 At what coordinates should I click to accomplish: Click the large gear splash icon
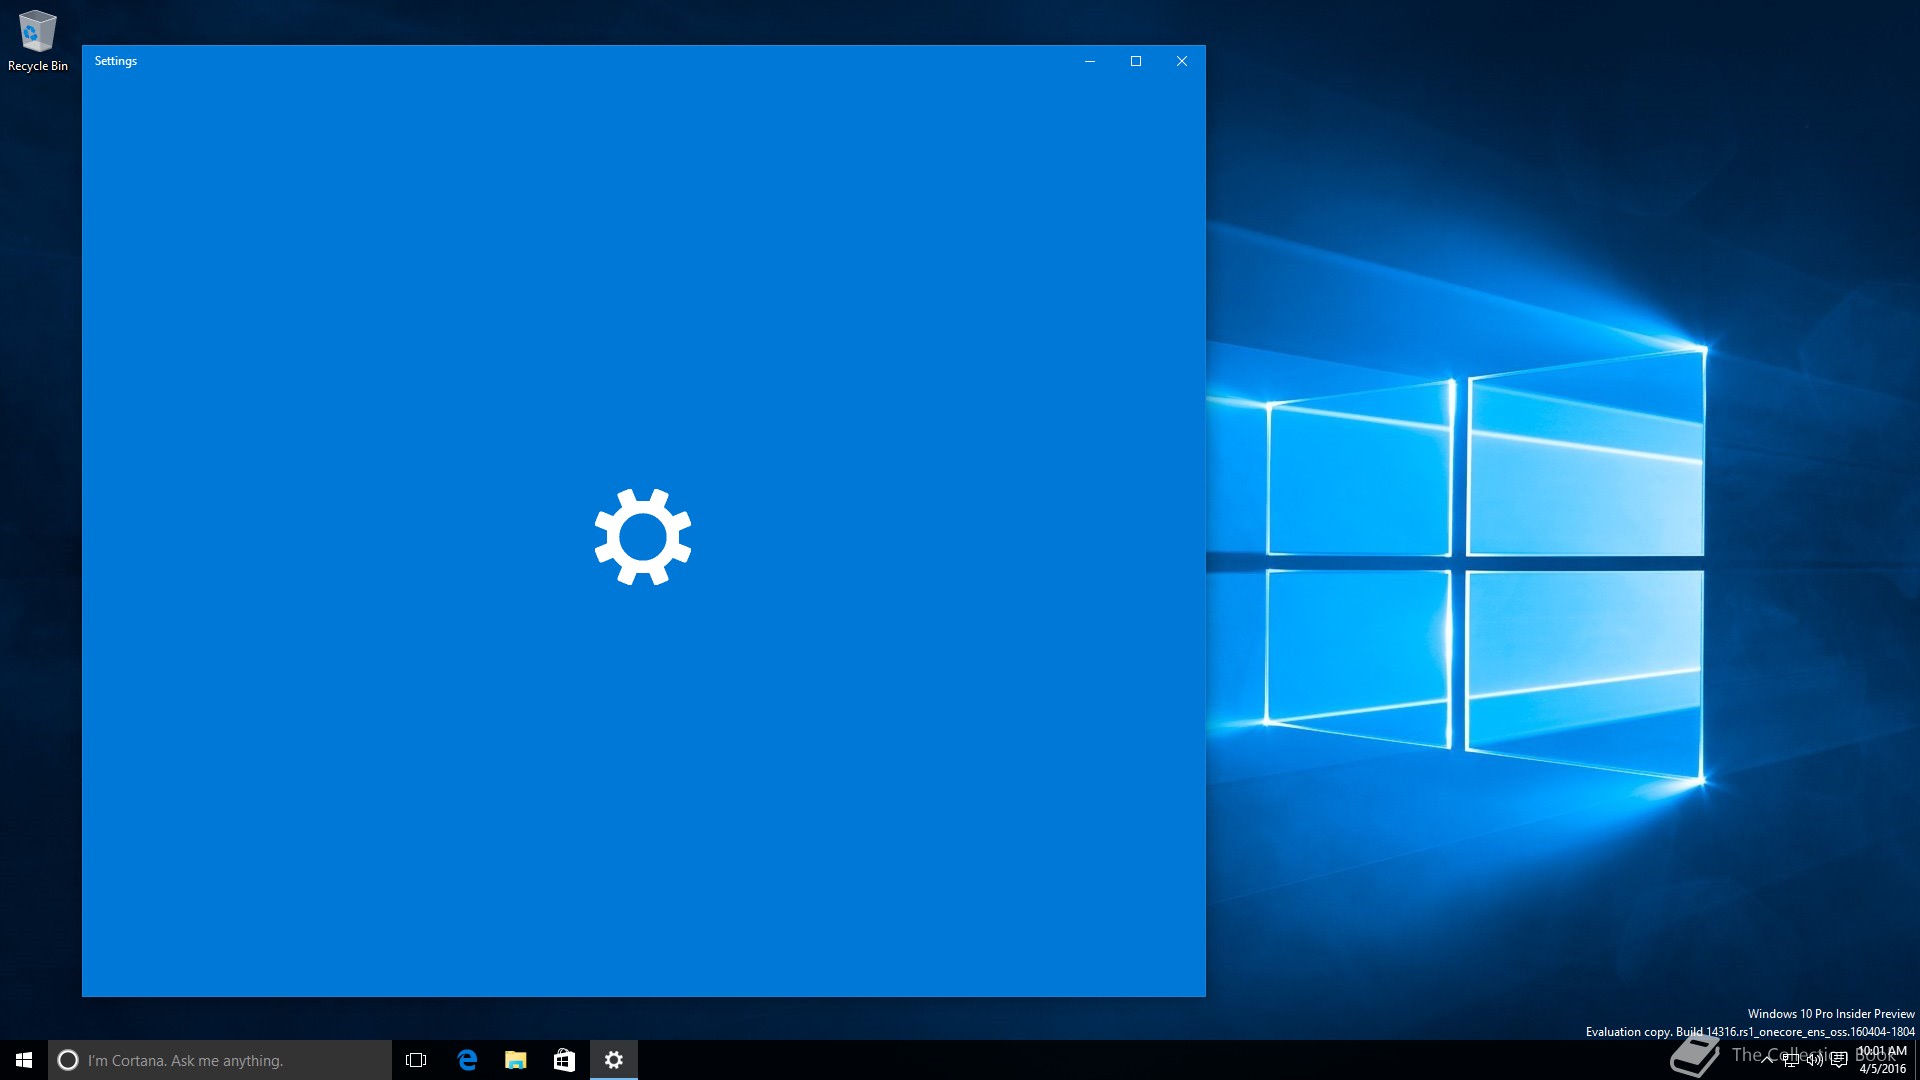point(643,537)
